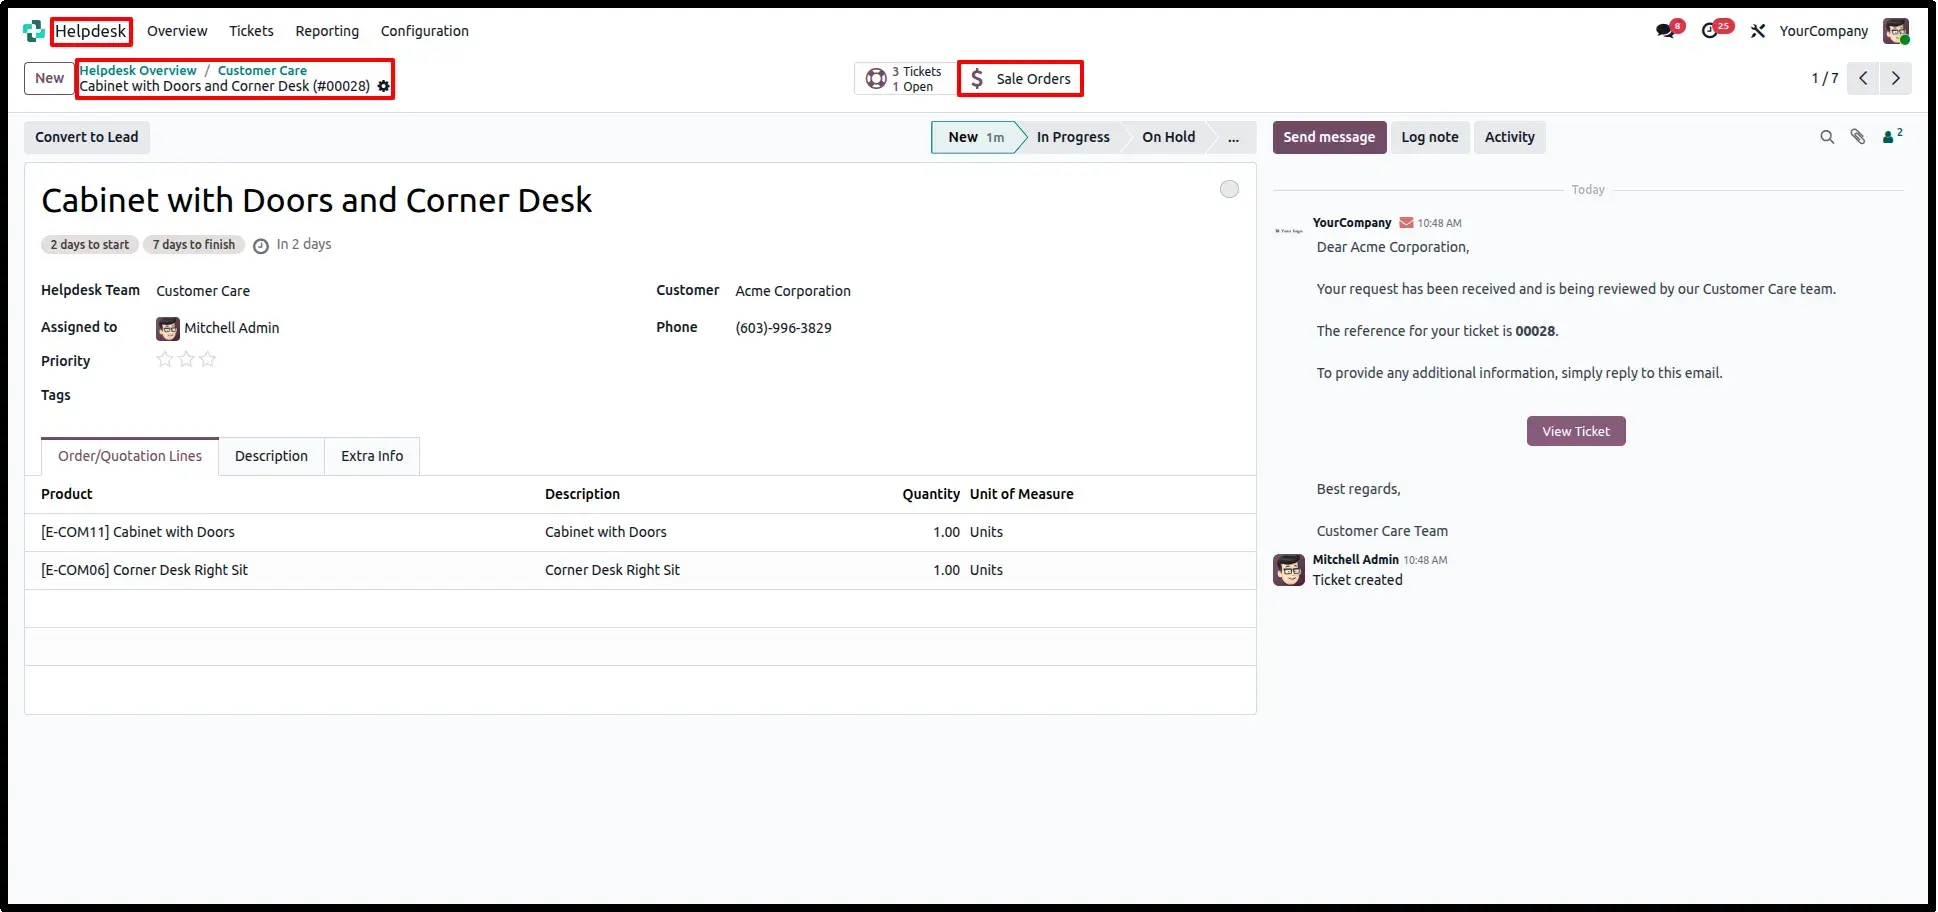The width and height of the screenshot is (1938, 912).
Task: Click the View Ticket button in the email
Action: pyautogui.click(x=1576, y=431)
